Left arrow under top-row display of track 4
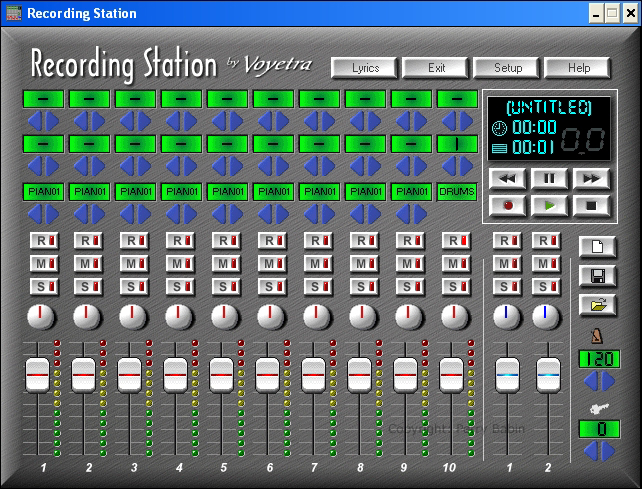 click(173, 121)
